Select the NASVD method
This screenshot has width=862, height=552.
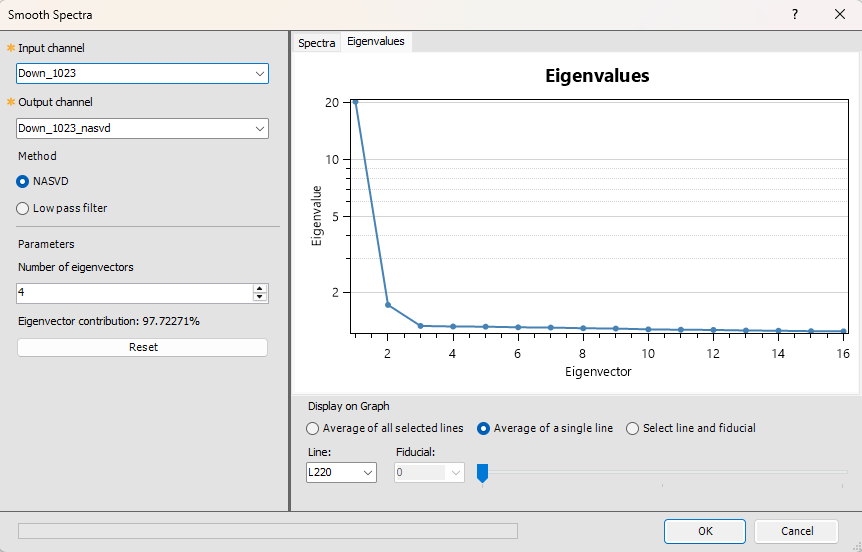(x=23, y=181)
